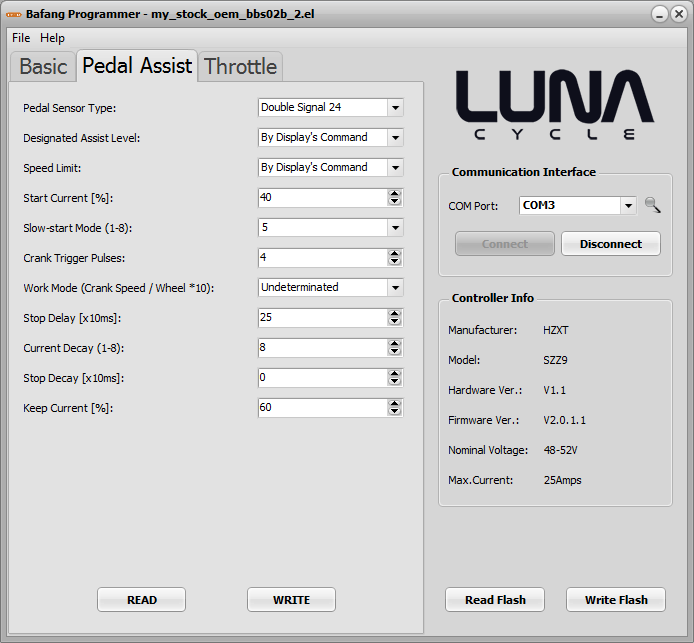Decrease Keep Current with down arrow
This screenshot has height=643, width=694.
coord(395,412)
